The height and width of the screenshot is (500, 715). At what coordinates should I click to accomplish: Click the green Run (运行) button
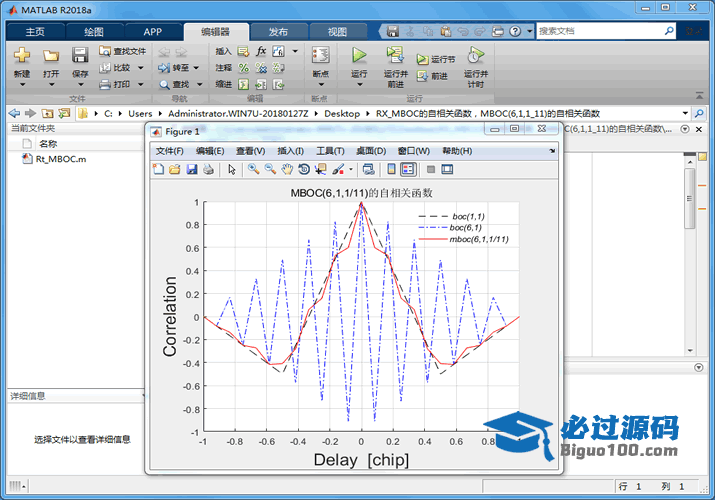(x=359, y=56)
